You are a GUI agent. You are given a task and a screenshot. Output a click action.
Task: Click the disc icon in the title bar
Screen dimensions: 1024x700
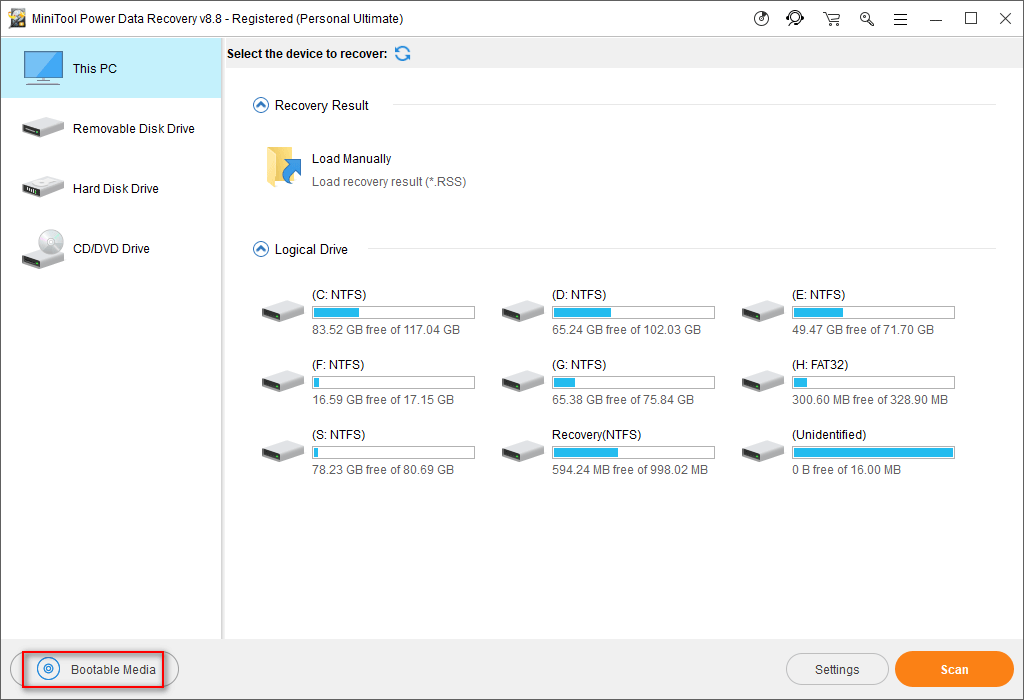pyautogui.click(x=761, y=18)
